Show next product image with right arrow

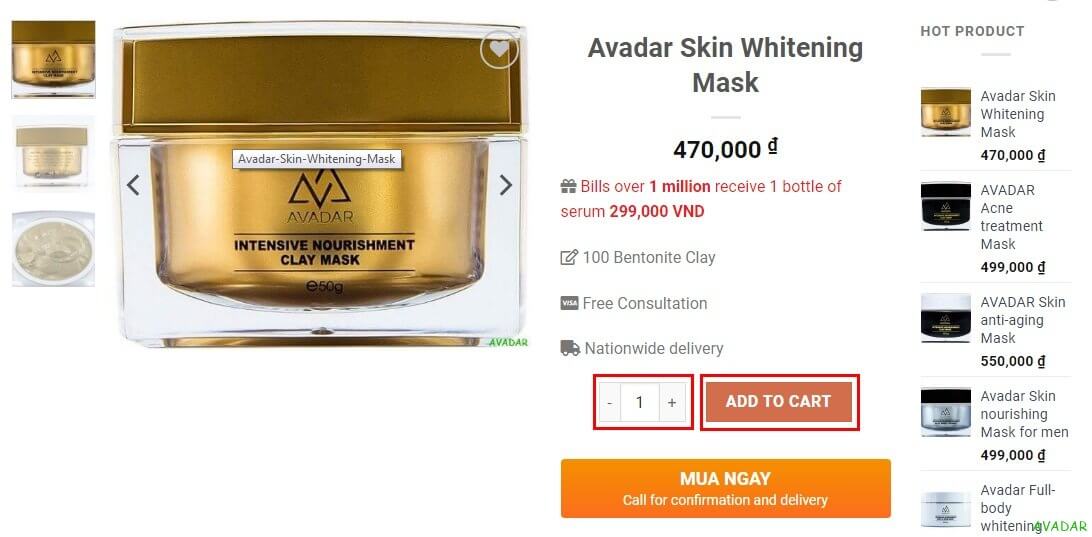pyautogui.click(x=506, y=185)
